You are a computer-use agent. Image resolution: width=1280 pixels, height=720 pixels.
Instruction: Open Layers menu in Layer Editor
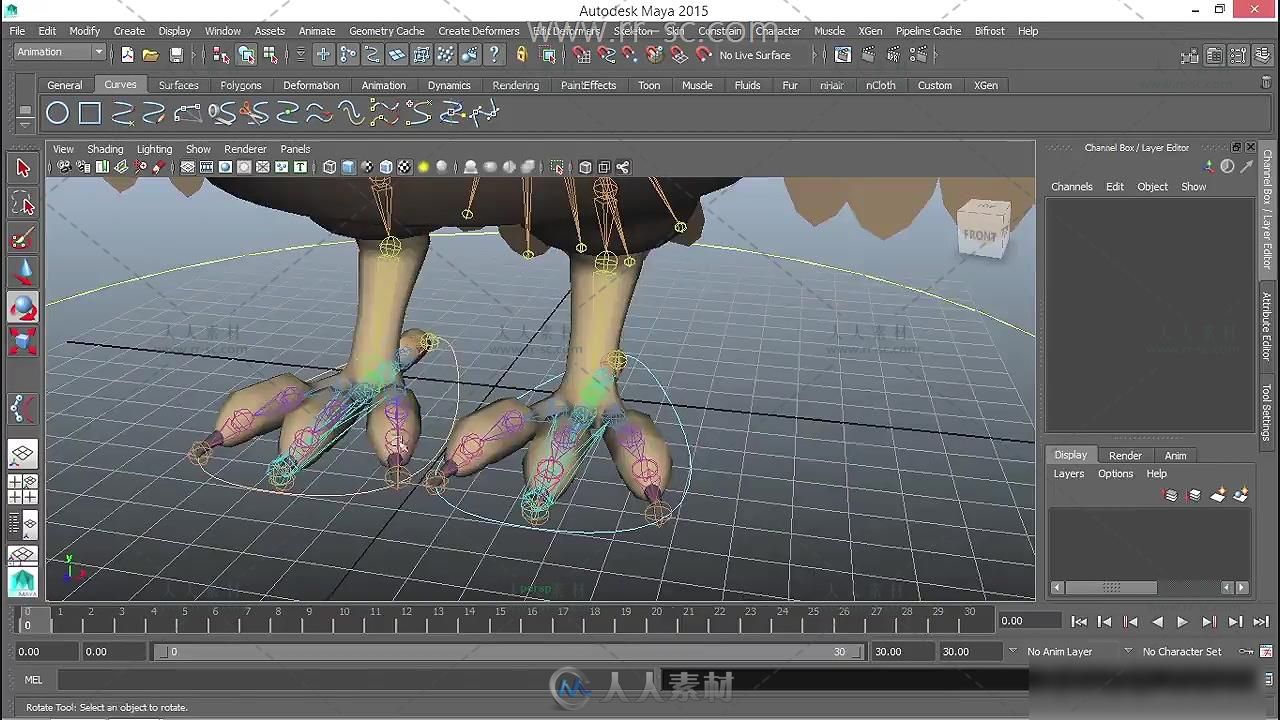(1068, 474)
